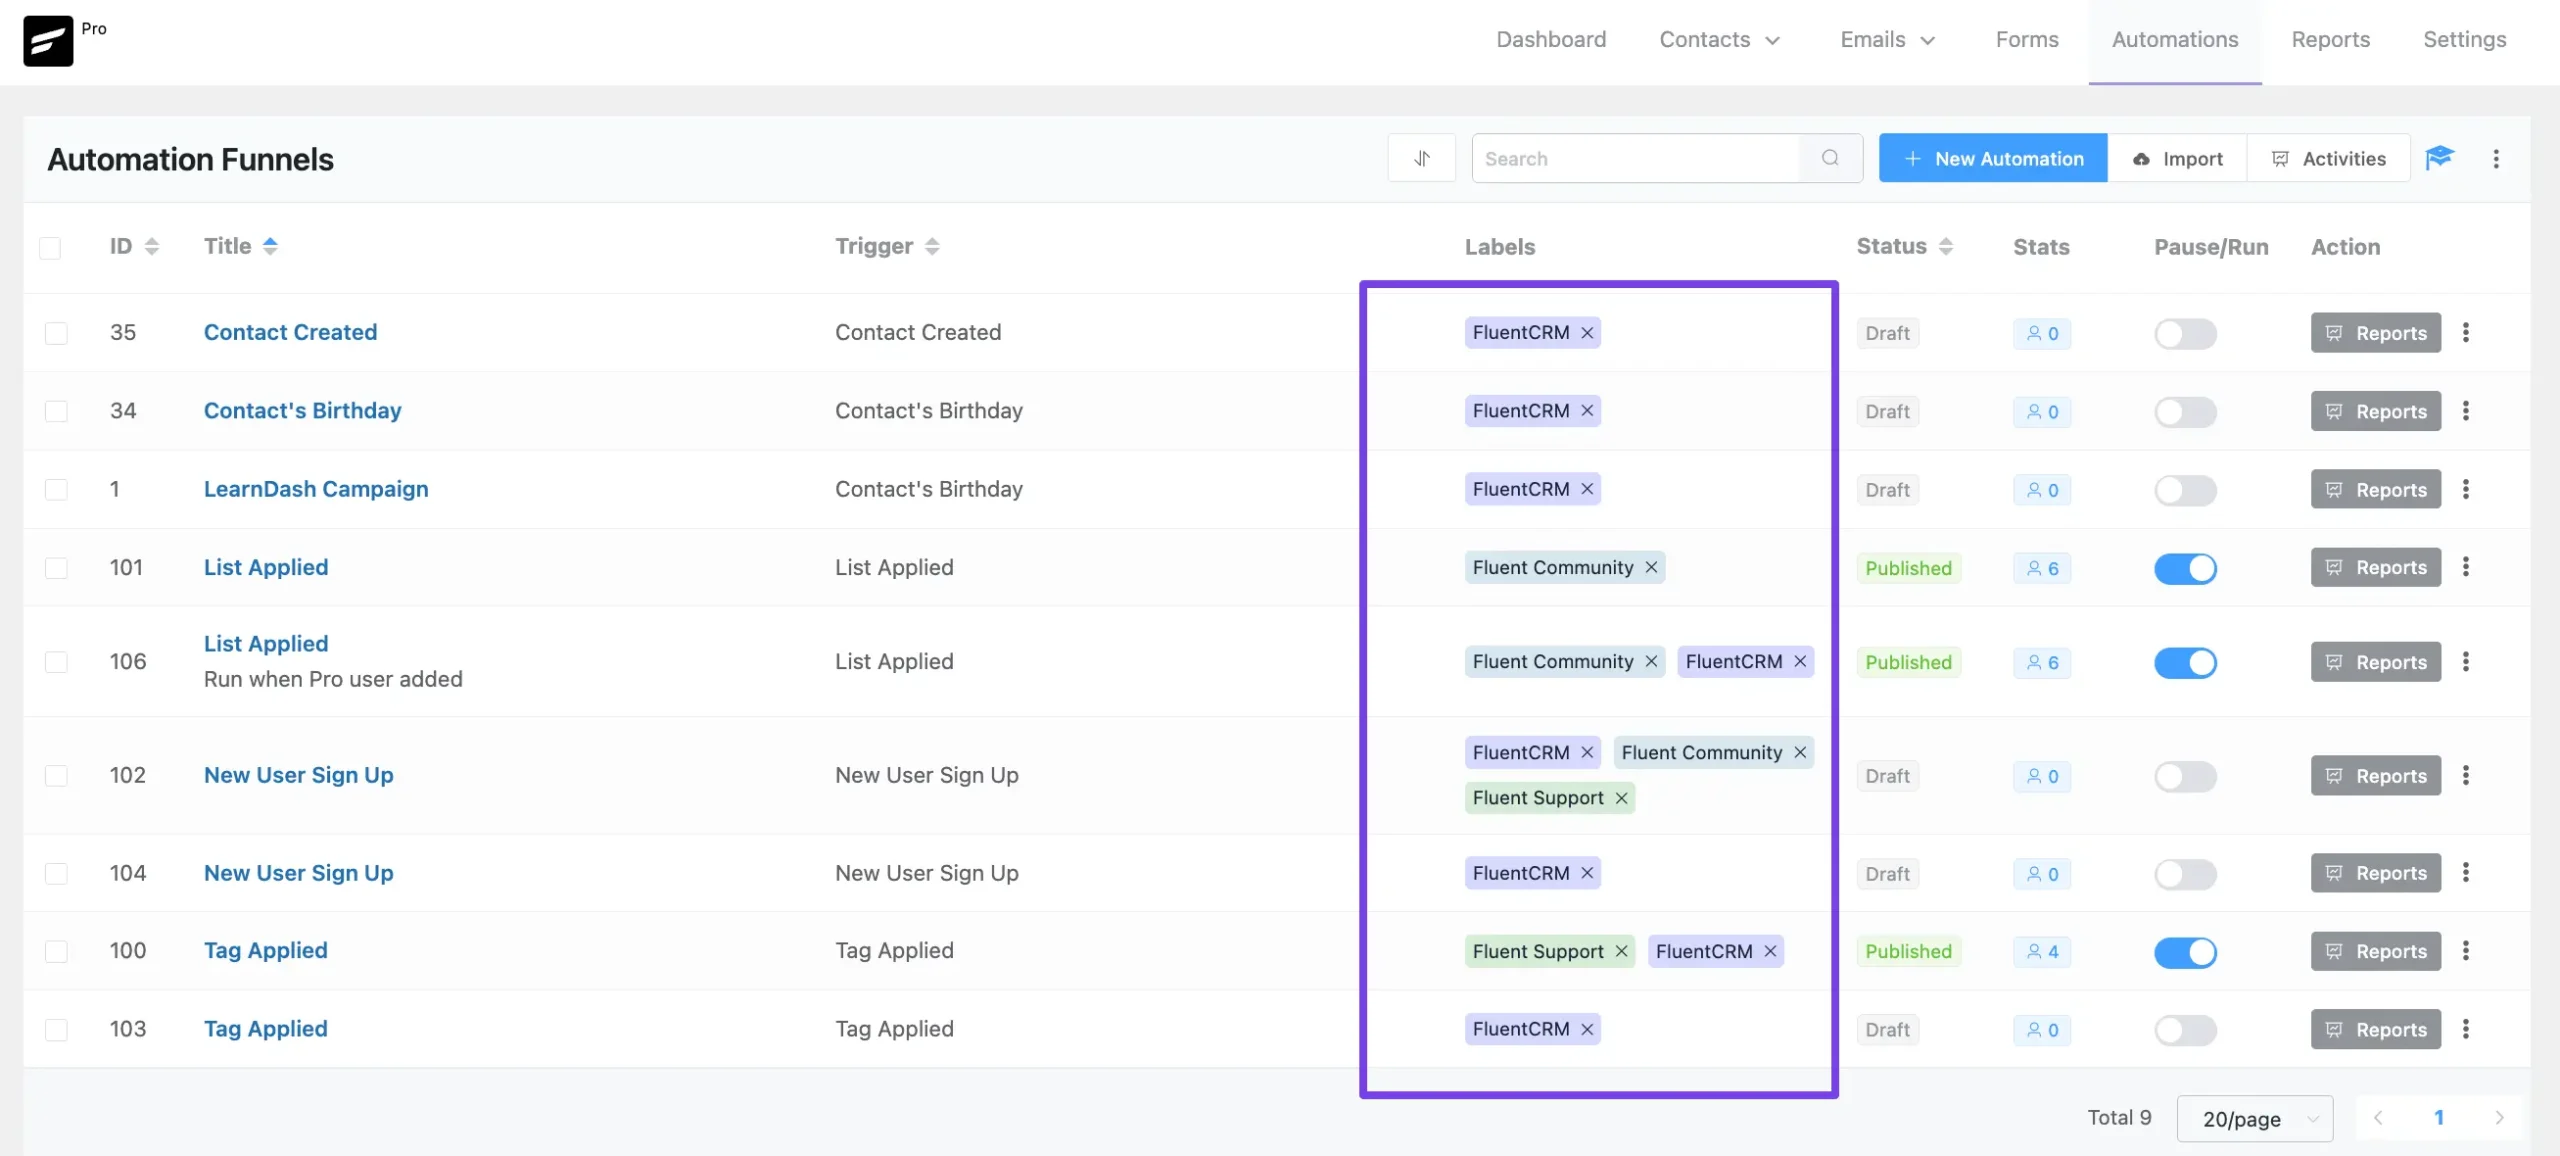Click the Published status badge on row 101

point(1908,568)
